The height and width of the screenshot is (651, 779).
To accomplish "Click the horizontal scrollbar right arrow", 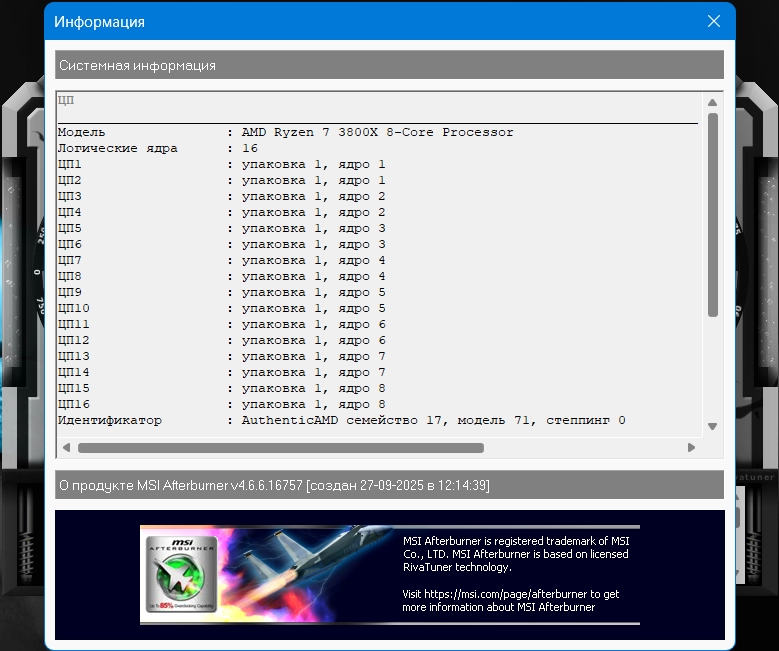I will click(x=691, y=448).
